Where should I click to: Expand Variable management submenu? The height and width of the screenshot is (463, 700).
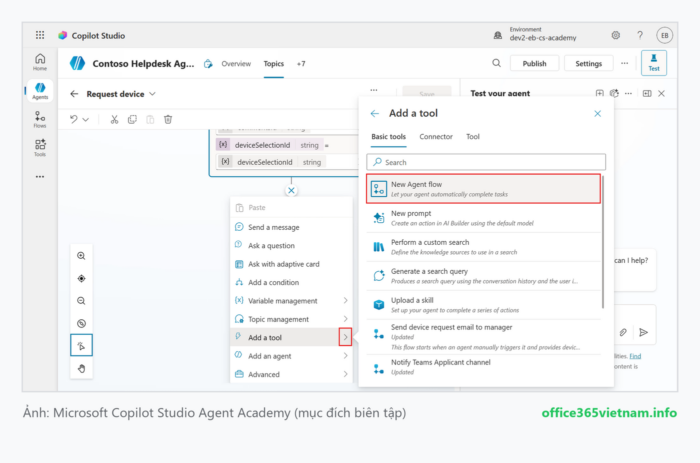(x=345, y=300)
